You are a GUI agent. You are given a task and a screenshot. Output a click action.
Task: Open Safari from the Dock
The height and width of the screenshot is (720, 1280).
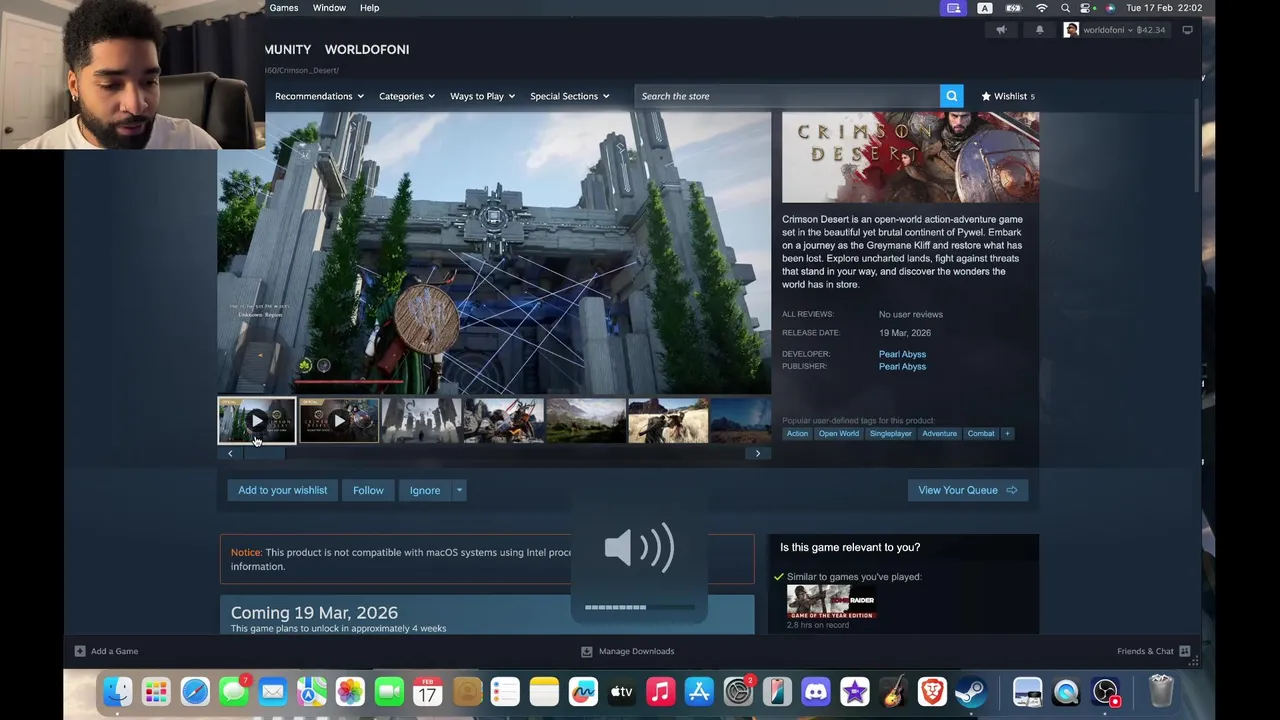click(195, 691)
